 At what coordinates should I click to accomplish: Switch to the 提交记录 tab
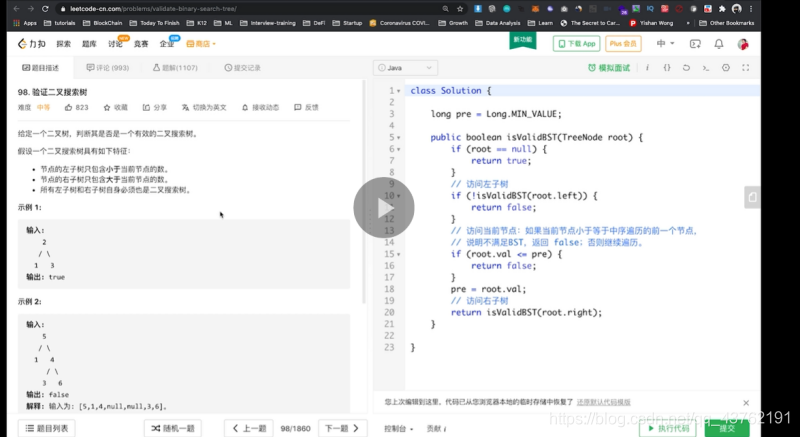click(243, 68)
